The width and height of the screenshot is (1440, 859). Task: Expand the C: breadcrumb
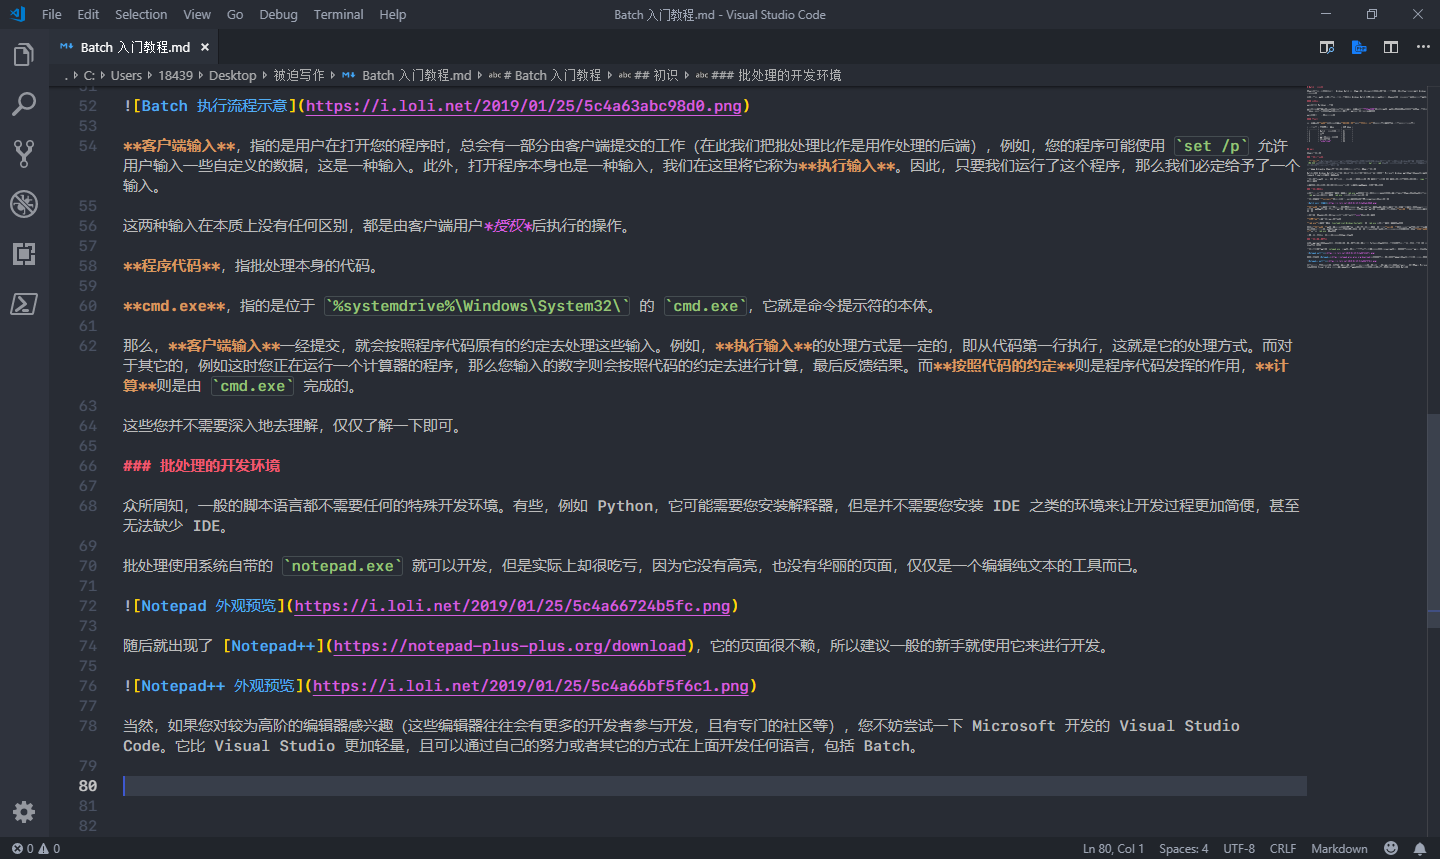pyautogui.click(x=89, y=75)
